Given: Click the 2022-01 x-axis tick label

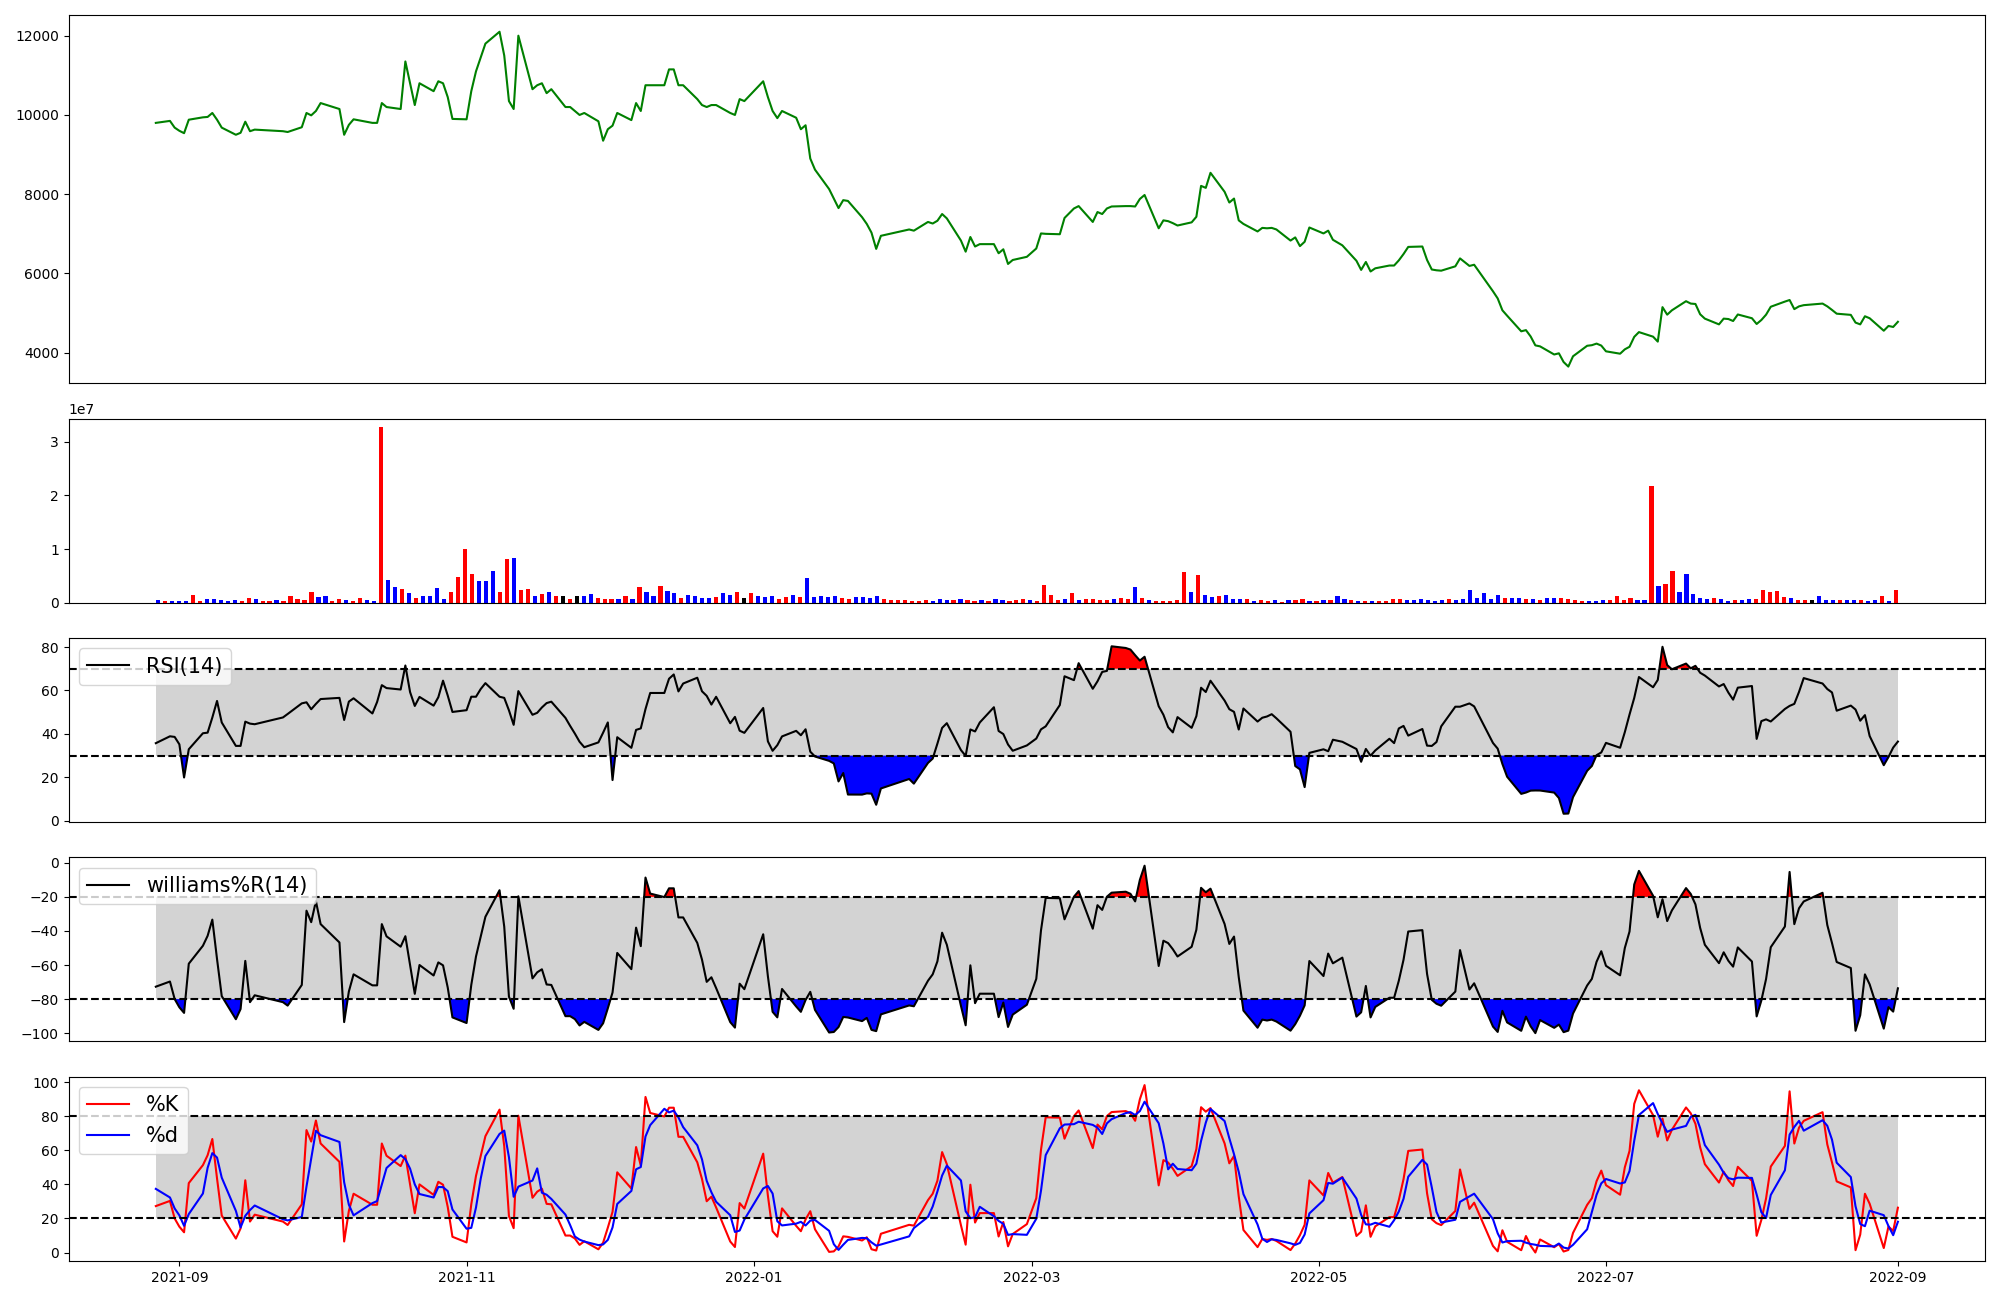Looking at the screenshot, I should (x=753, y=1277).
